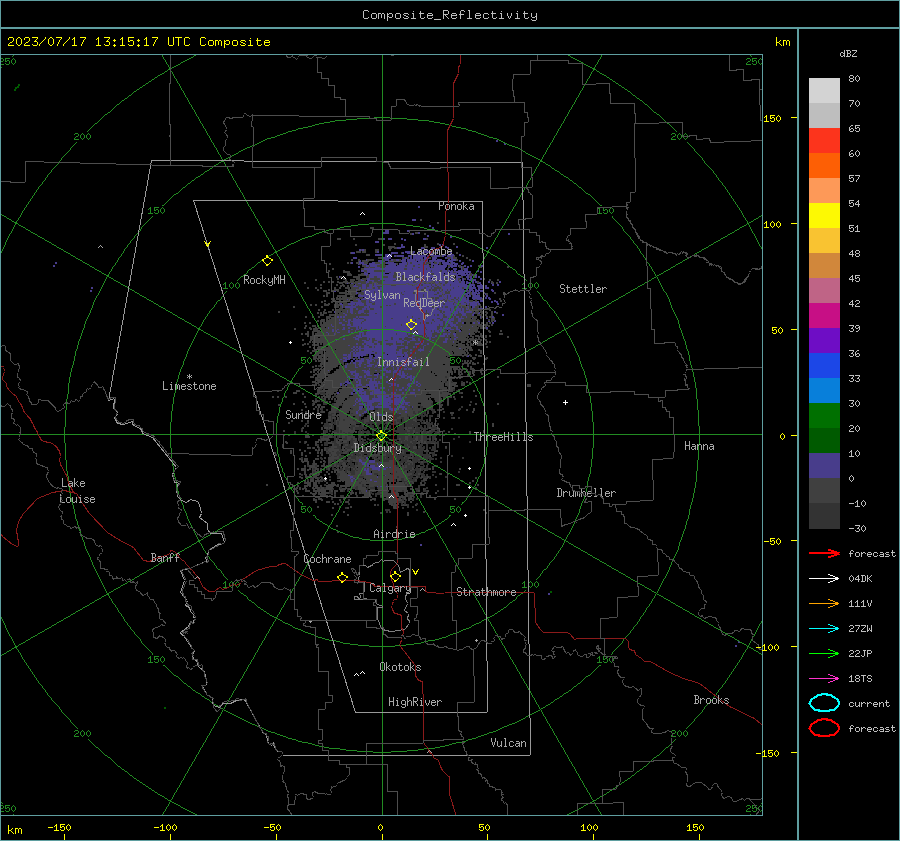Image resolution: width=900 pixels, height=841 pixels.
Task: Click the Didsbury city label
Action: point(377,448)
